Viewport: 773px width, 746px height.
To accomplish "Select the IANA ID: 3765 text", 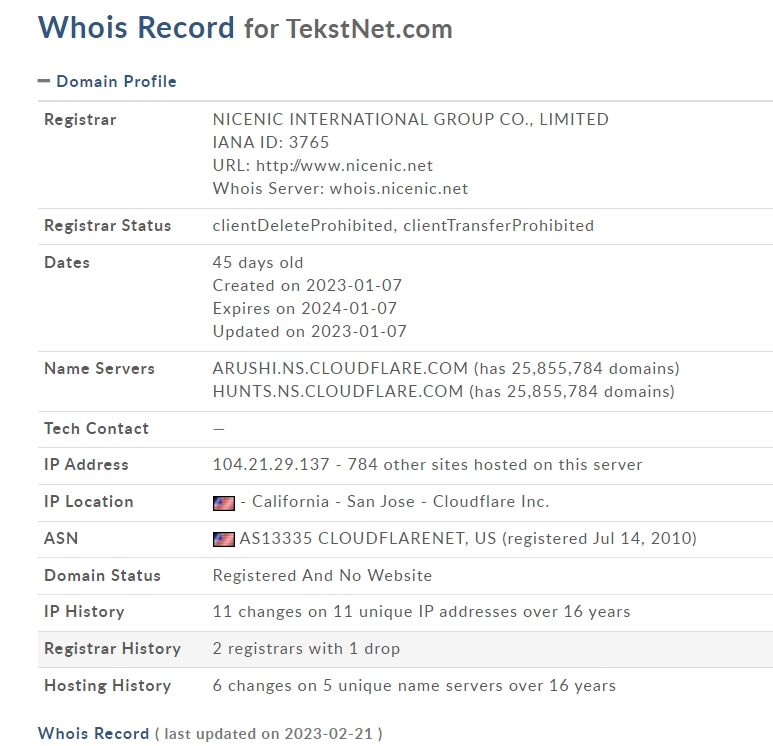I will coord(271,142).
